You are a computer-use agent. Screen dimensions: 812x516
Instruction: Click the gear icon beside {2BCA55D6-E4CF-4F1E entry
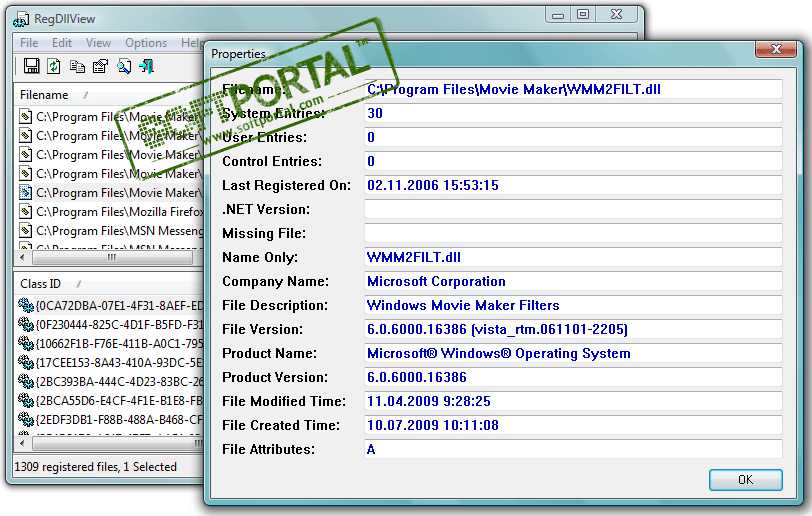coord(26,400)
